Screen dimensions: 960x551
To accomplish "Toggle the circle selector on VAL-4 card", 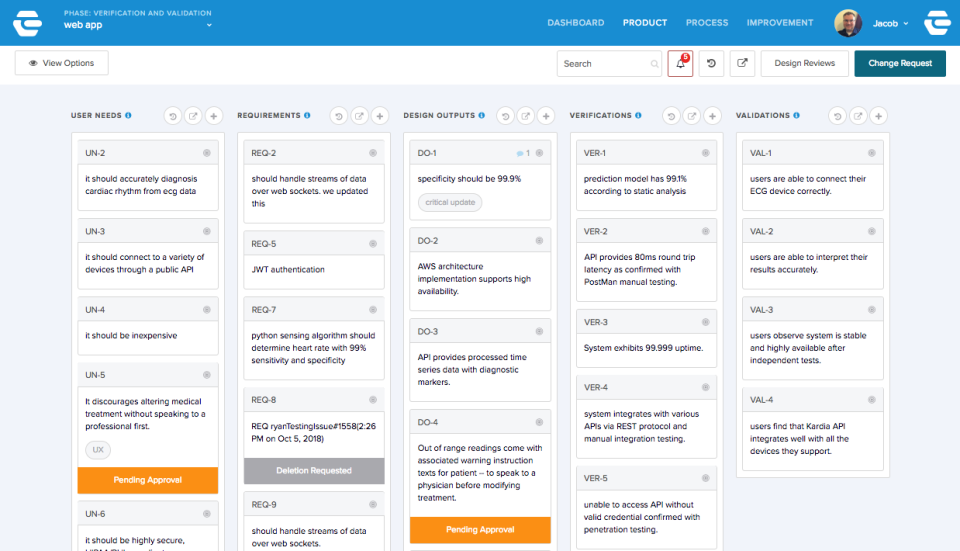I will [872, 400].
